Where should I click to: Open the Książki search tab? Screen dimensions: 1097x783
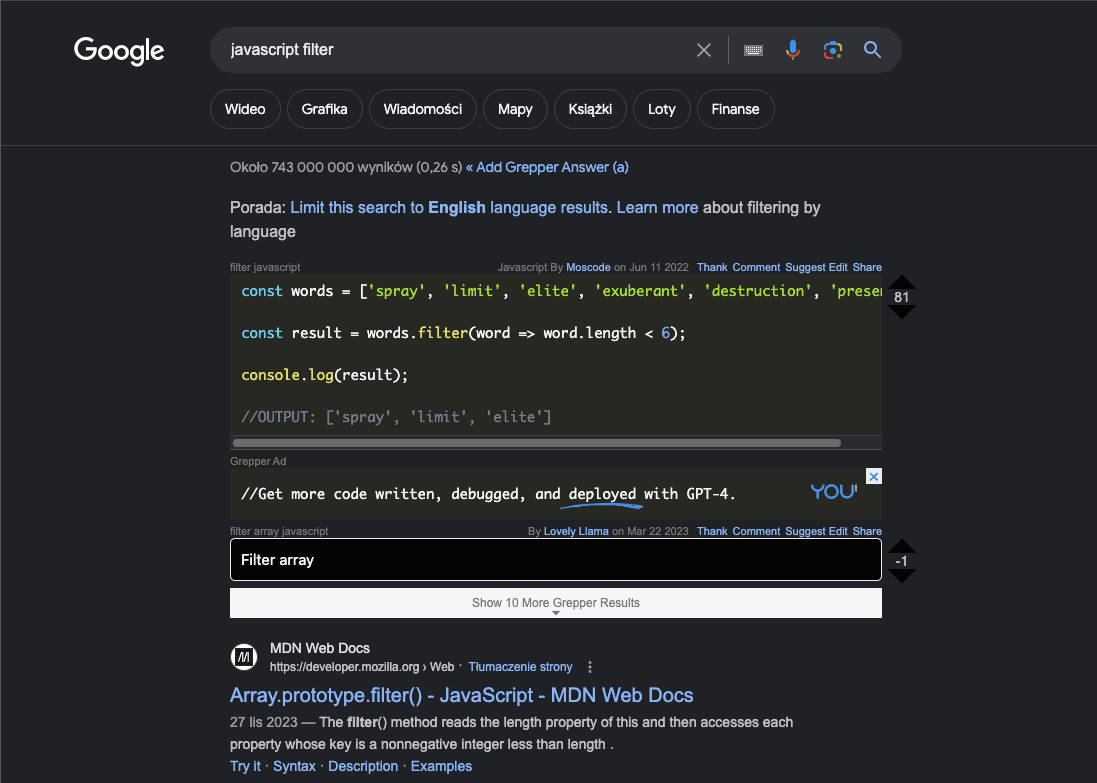[x=590, y=109]
